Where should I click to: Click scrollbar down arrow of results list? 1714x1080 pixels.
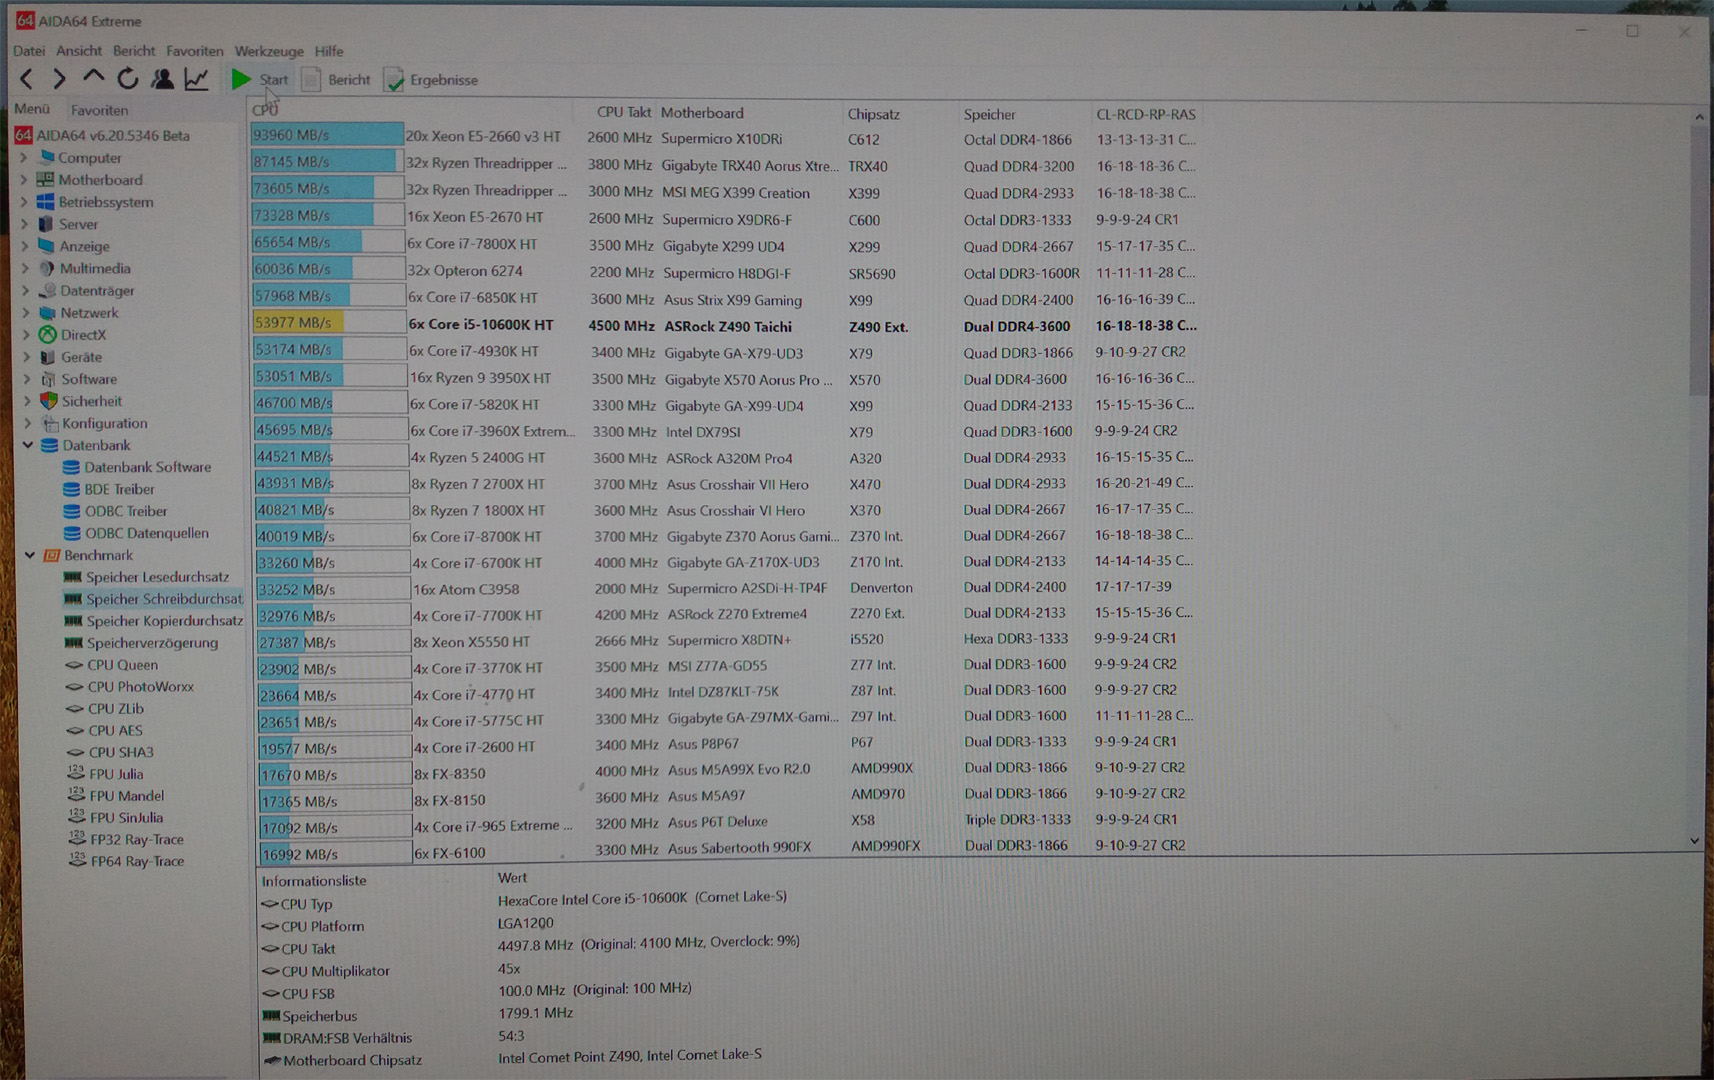pyautogui.click(x=1694, y=840)
